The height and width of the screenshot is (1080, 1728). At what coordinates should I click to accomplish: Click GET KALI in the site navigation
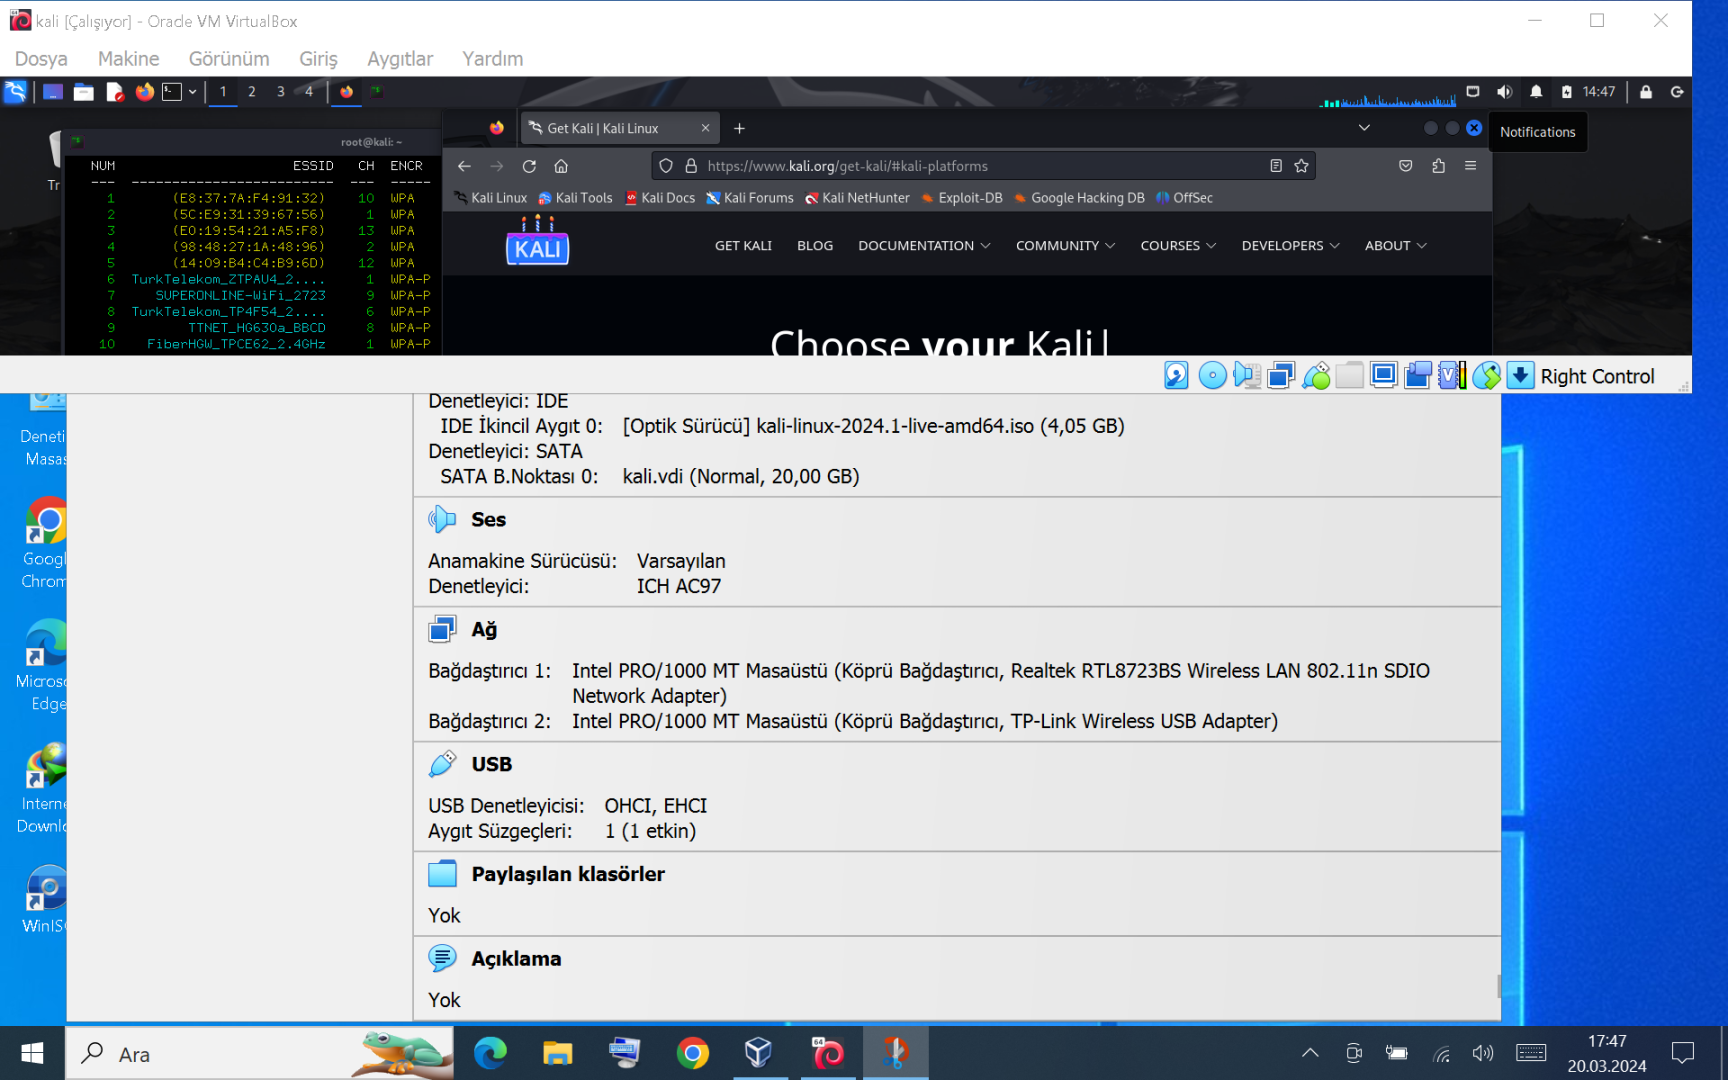coord(743,246)
